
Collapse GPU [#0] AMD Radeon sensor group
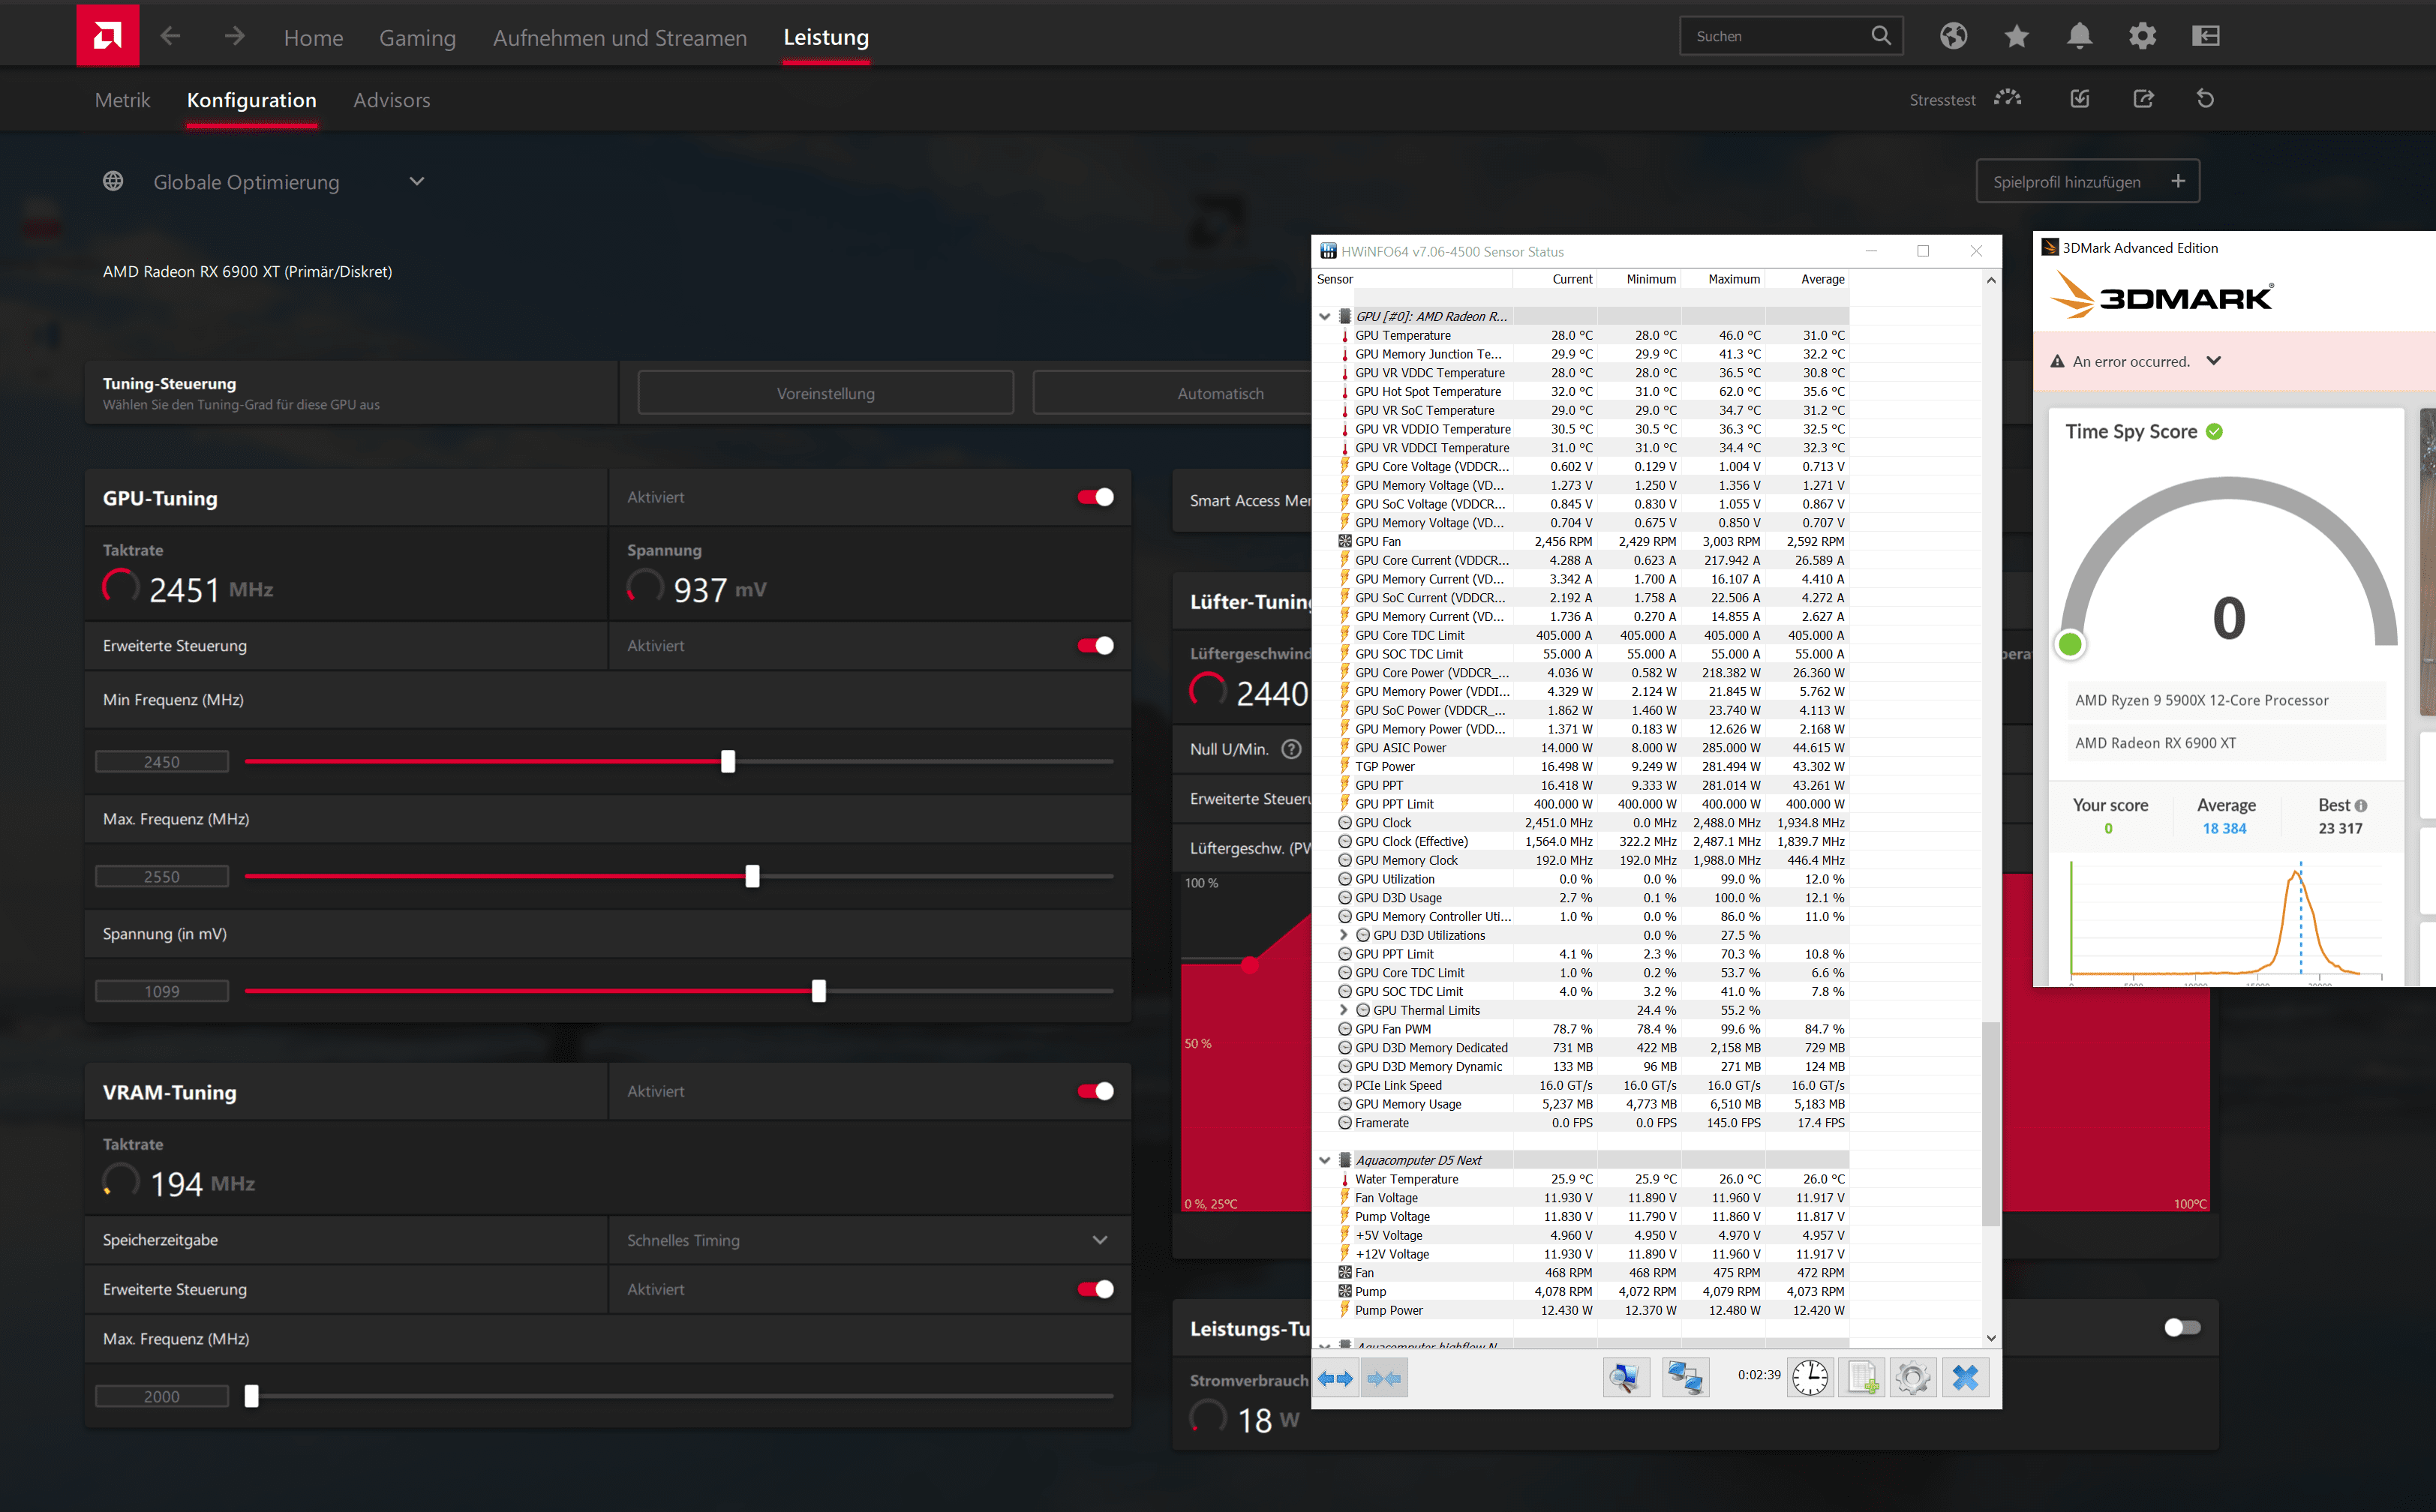coord(1325,316)
